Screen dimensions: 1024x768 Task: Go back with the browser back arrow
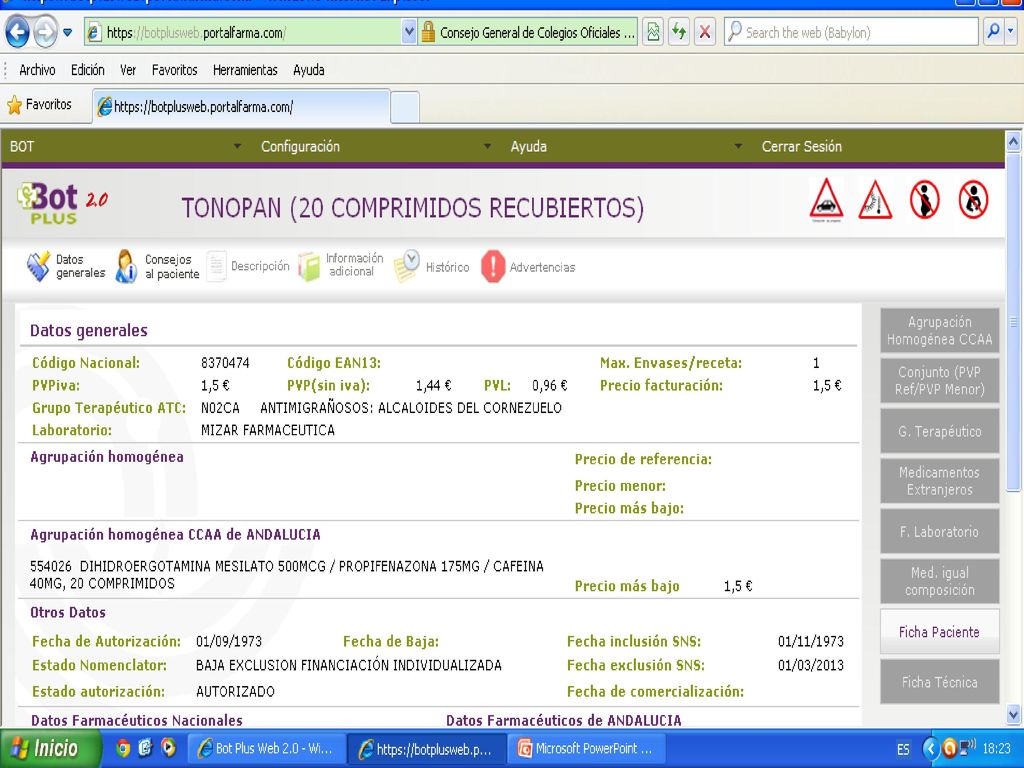tap(18, 32)
